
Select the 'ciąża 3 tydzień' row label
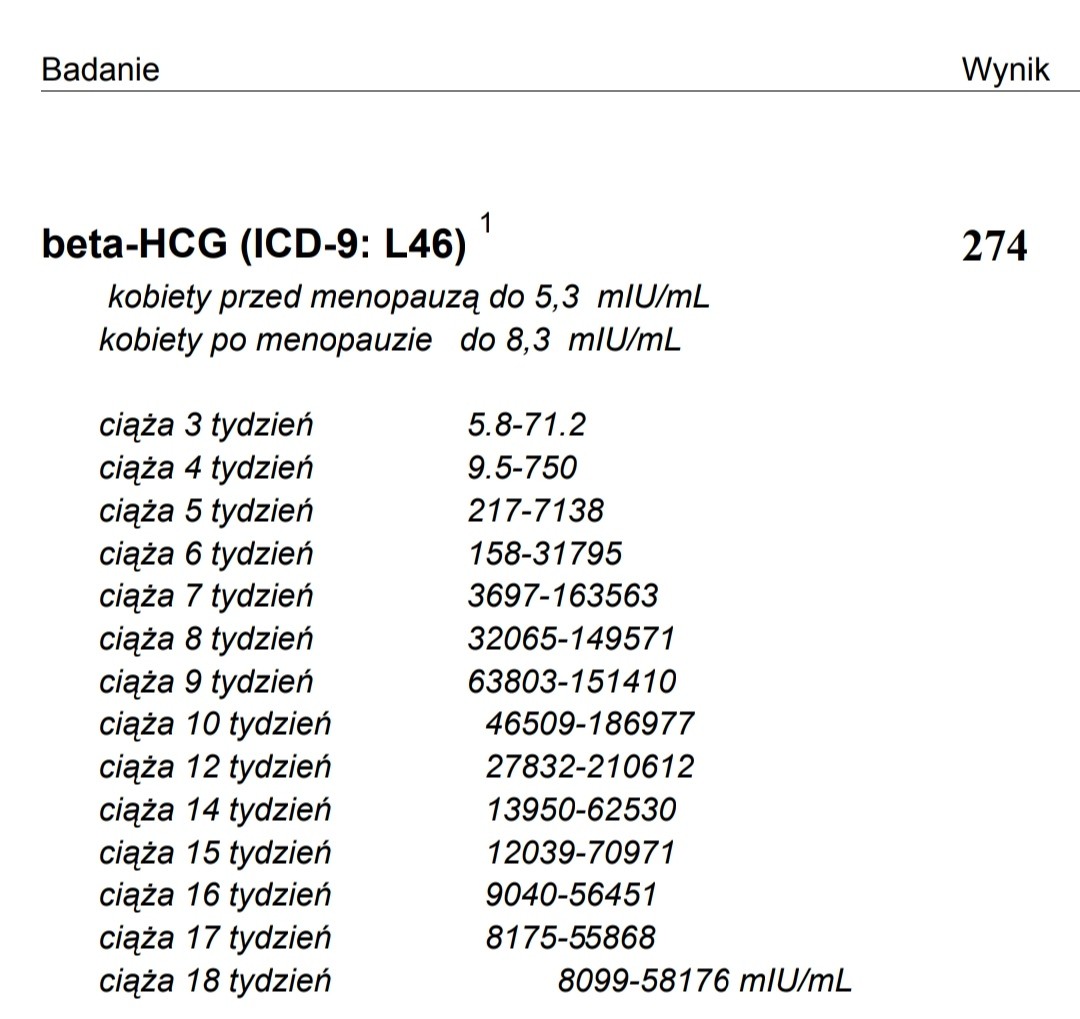206,425
